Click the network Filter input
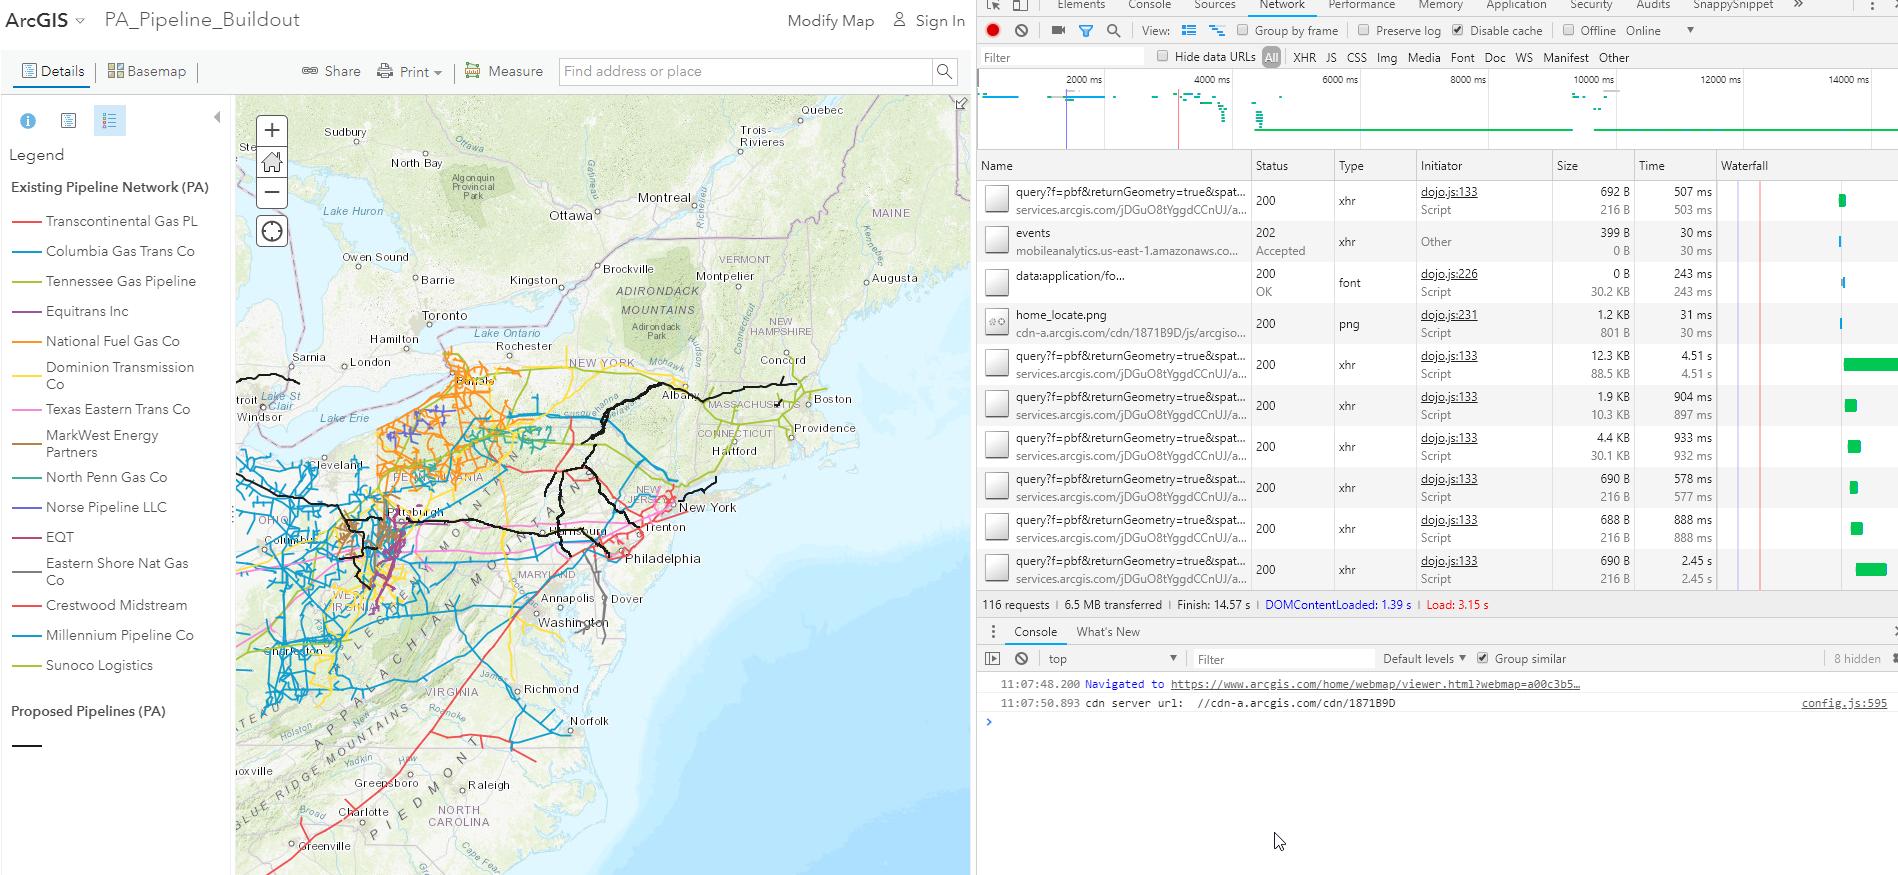Viewport: 1898px width, 875px height. click(1061, 58)
